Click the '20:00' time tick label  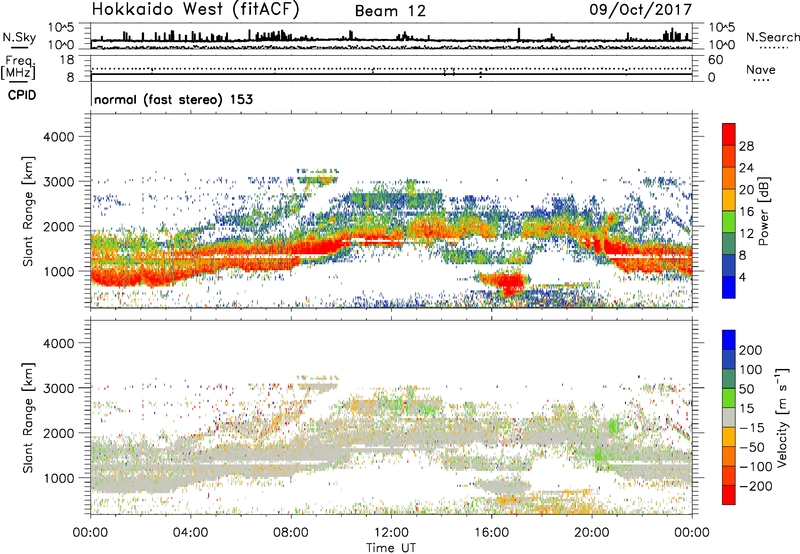(591, 532)
